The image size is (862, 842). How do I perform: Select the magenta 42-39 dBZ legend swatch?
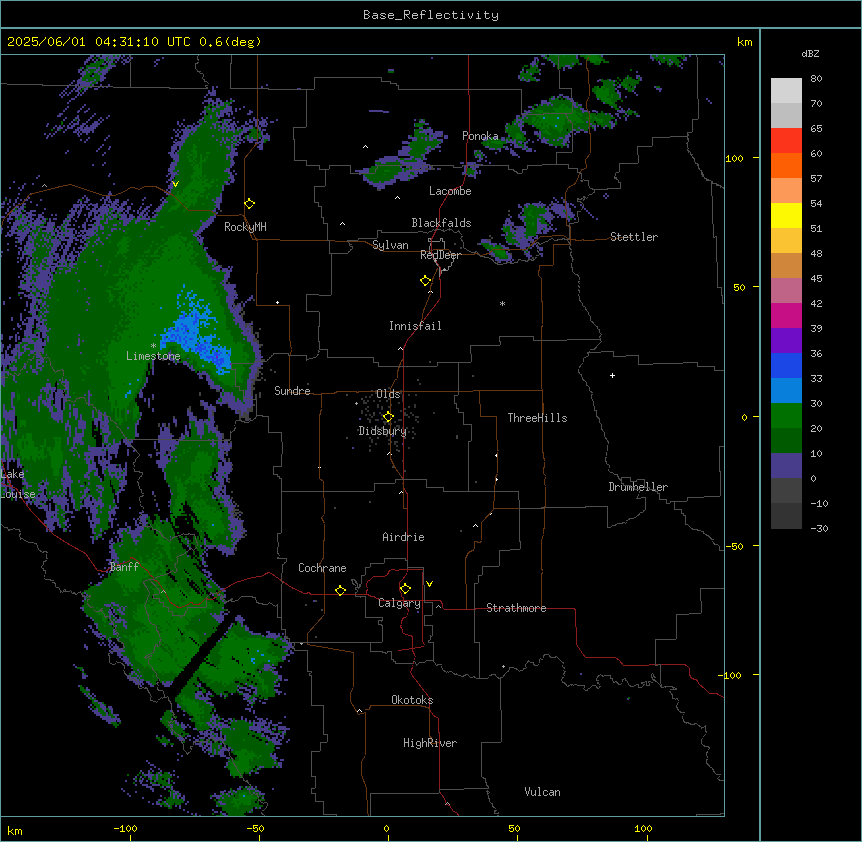click(786, 315)
